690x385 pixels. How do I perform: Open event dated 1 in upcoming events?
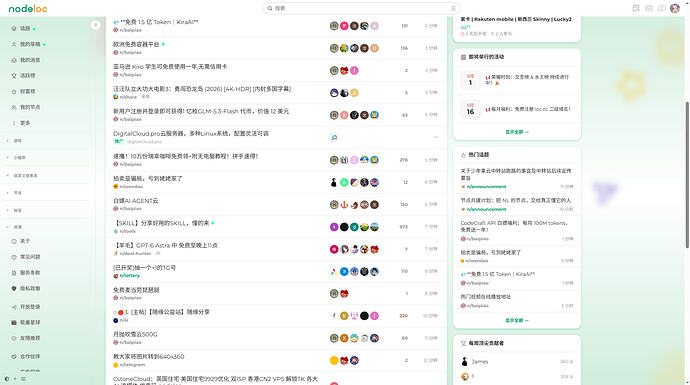[517, 80]
